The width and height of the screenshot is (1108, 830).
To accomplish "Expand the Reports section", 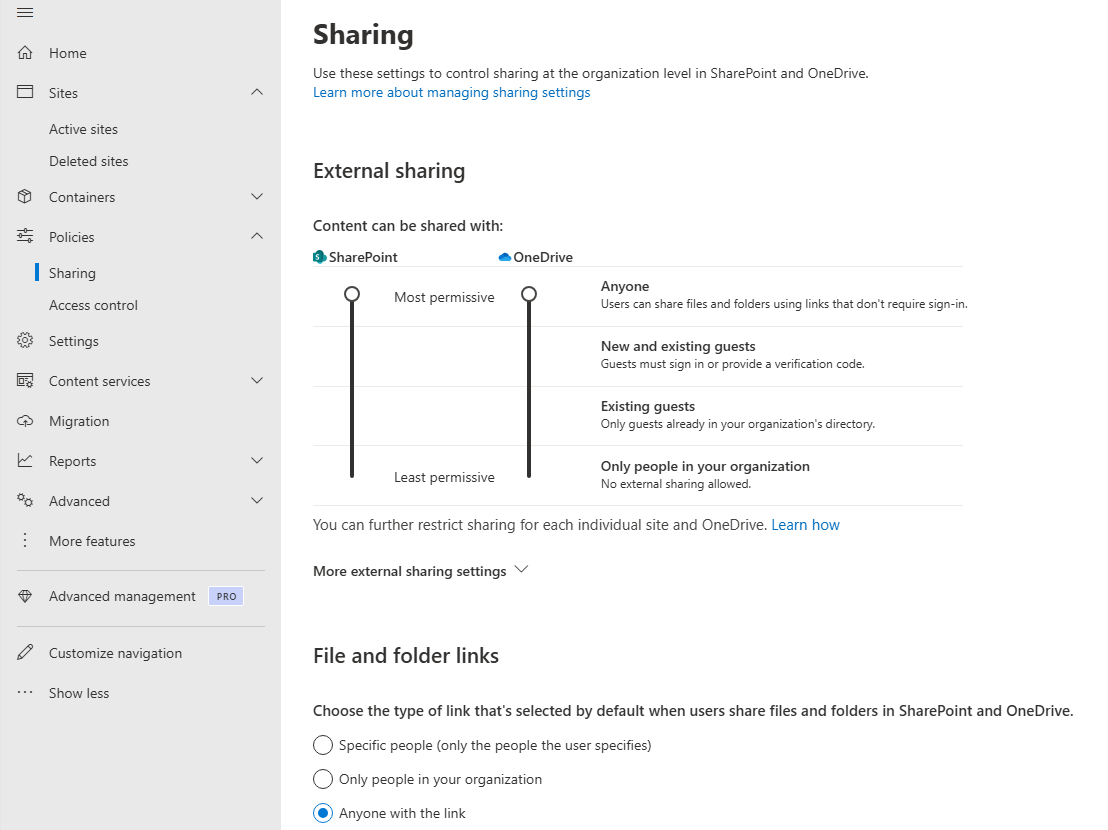I will point(257,460).
